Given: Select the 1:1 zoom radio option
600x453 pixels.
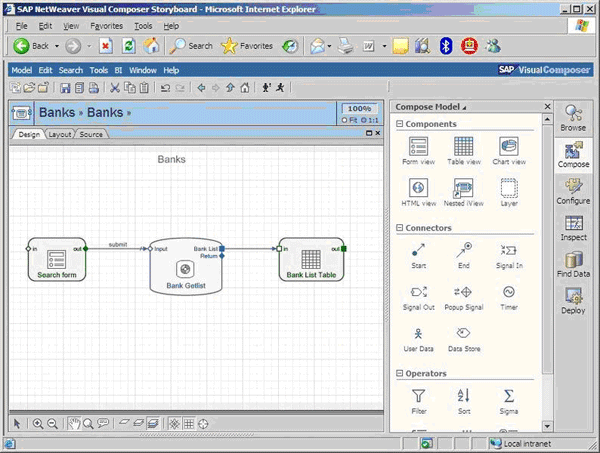Looking at the screenshot, I should tap(370, 120).
